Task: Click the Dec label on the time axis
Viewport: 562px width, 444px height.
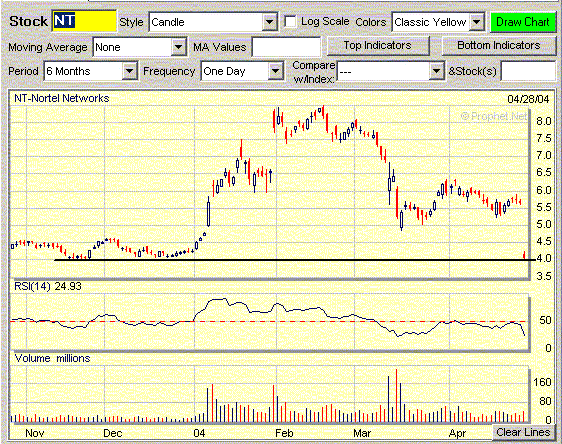Action: (x=113, y=433)
